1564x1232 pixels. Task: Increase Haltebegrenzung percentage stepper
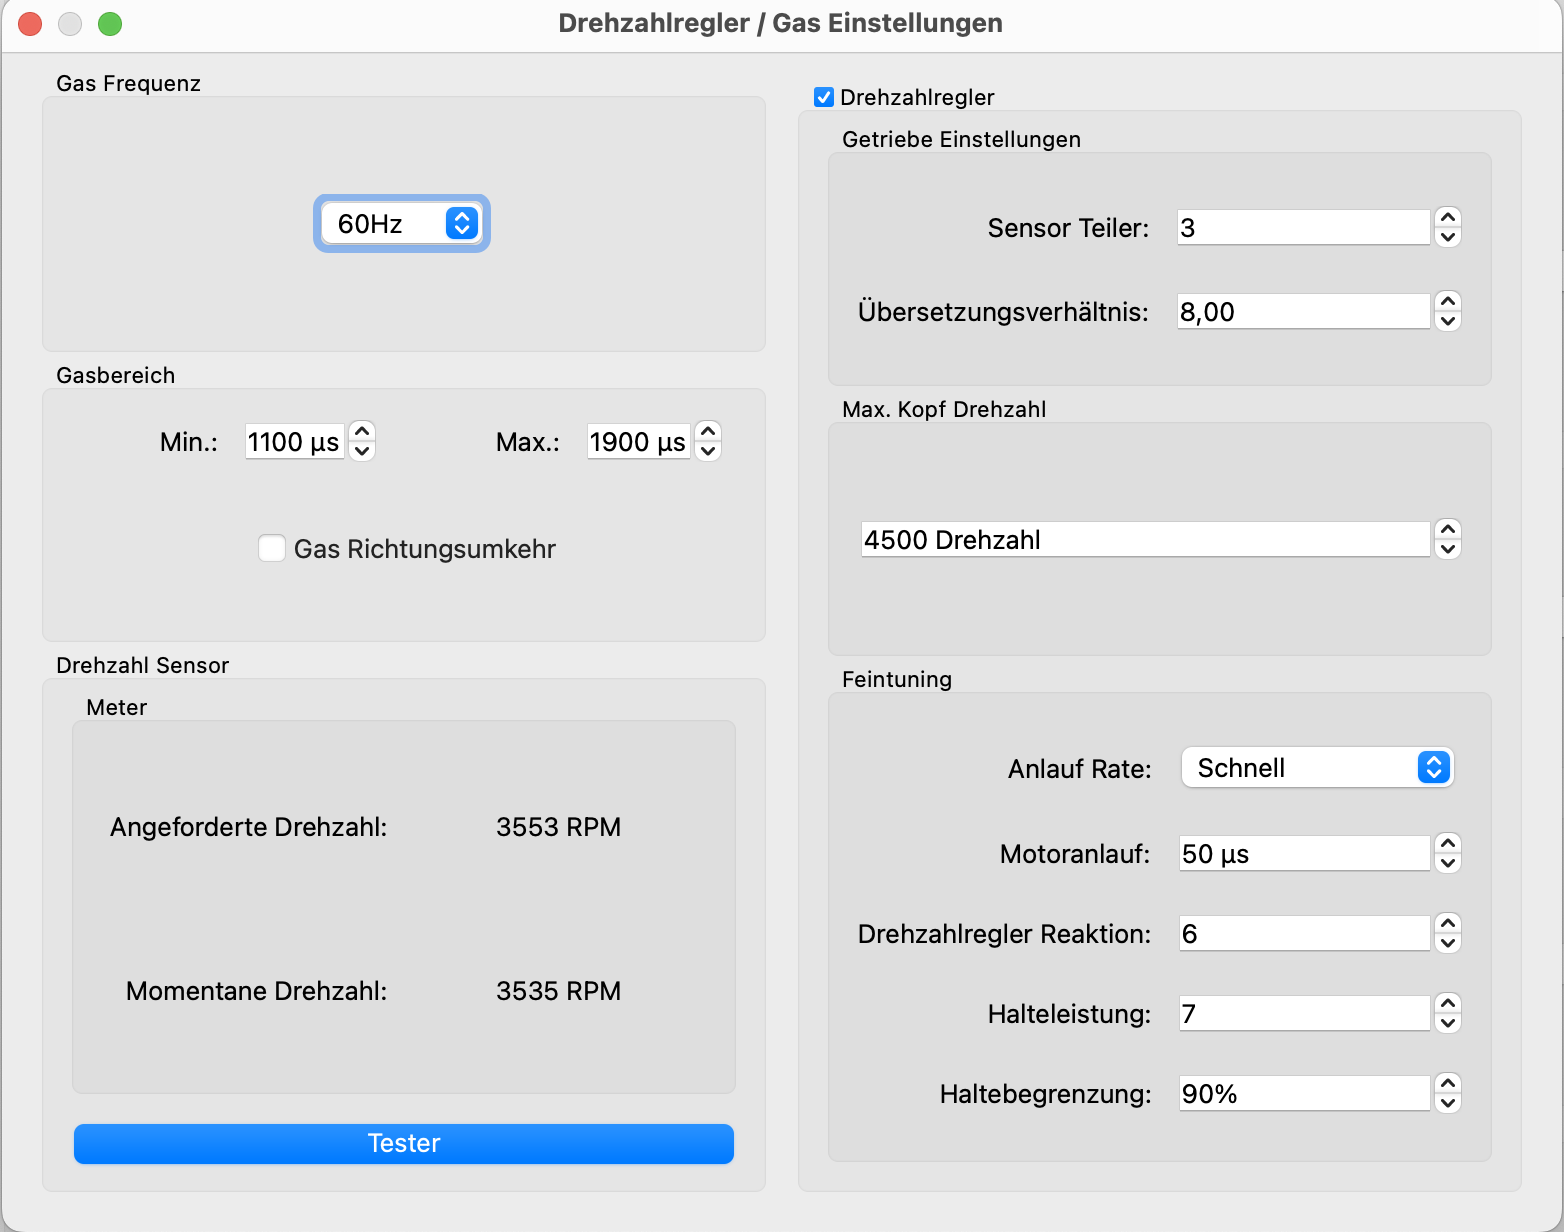click(x=1447, y=1083)
